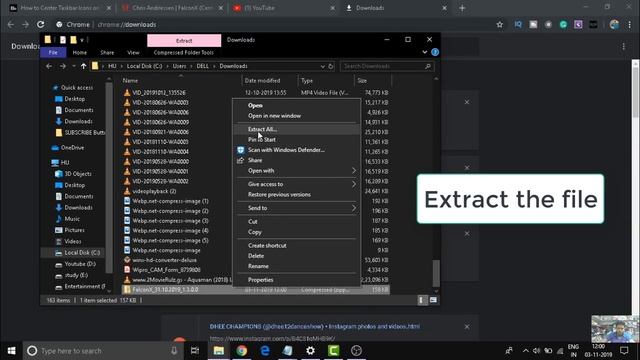This screenshot has width=640, height=360.
Task: Click the pink Extract tab header
Action: 184,41
